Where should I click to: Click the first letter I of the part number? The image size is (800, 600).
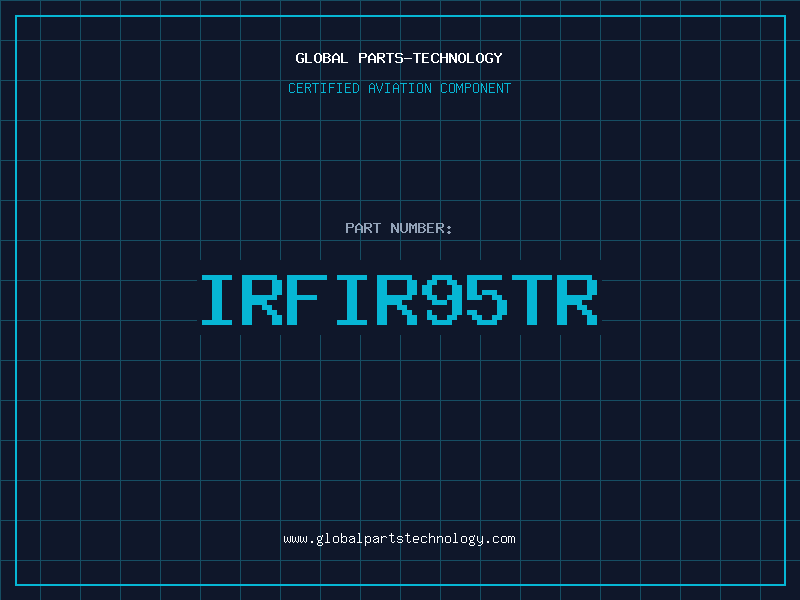[220, 300]
